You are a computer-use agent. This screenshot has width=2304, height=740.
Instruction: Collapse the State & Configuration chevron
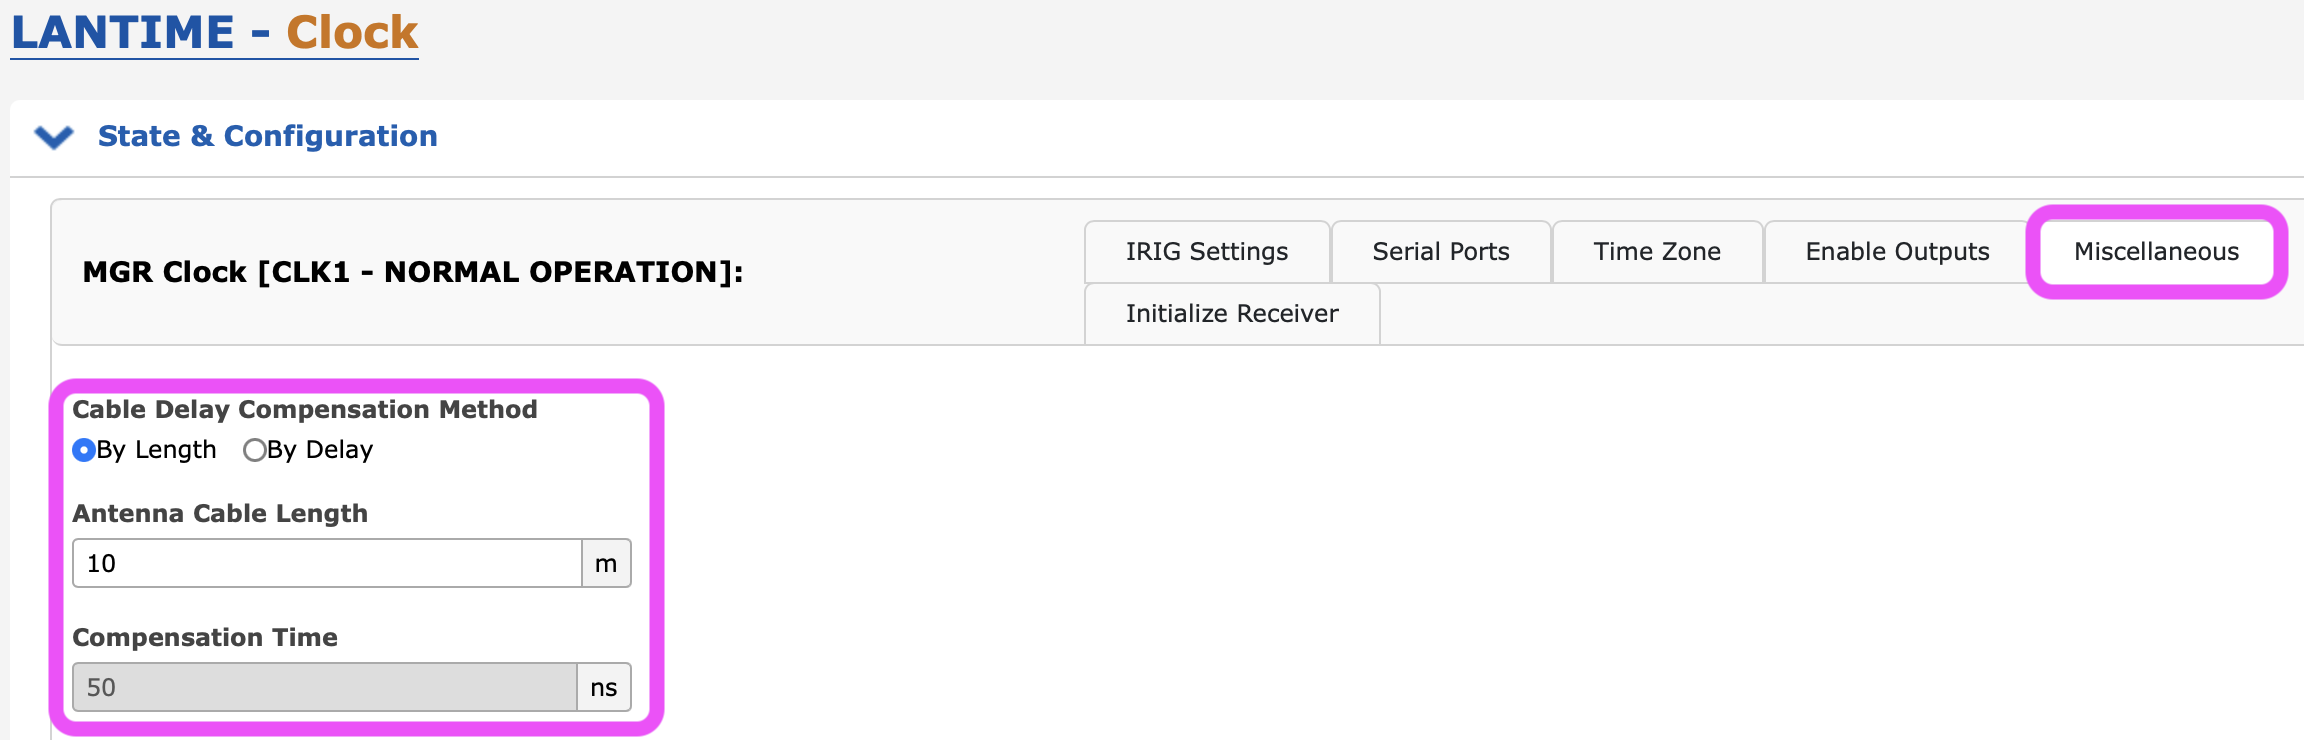coord(54,136)
